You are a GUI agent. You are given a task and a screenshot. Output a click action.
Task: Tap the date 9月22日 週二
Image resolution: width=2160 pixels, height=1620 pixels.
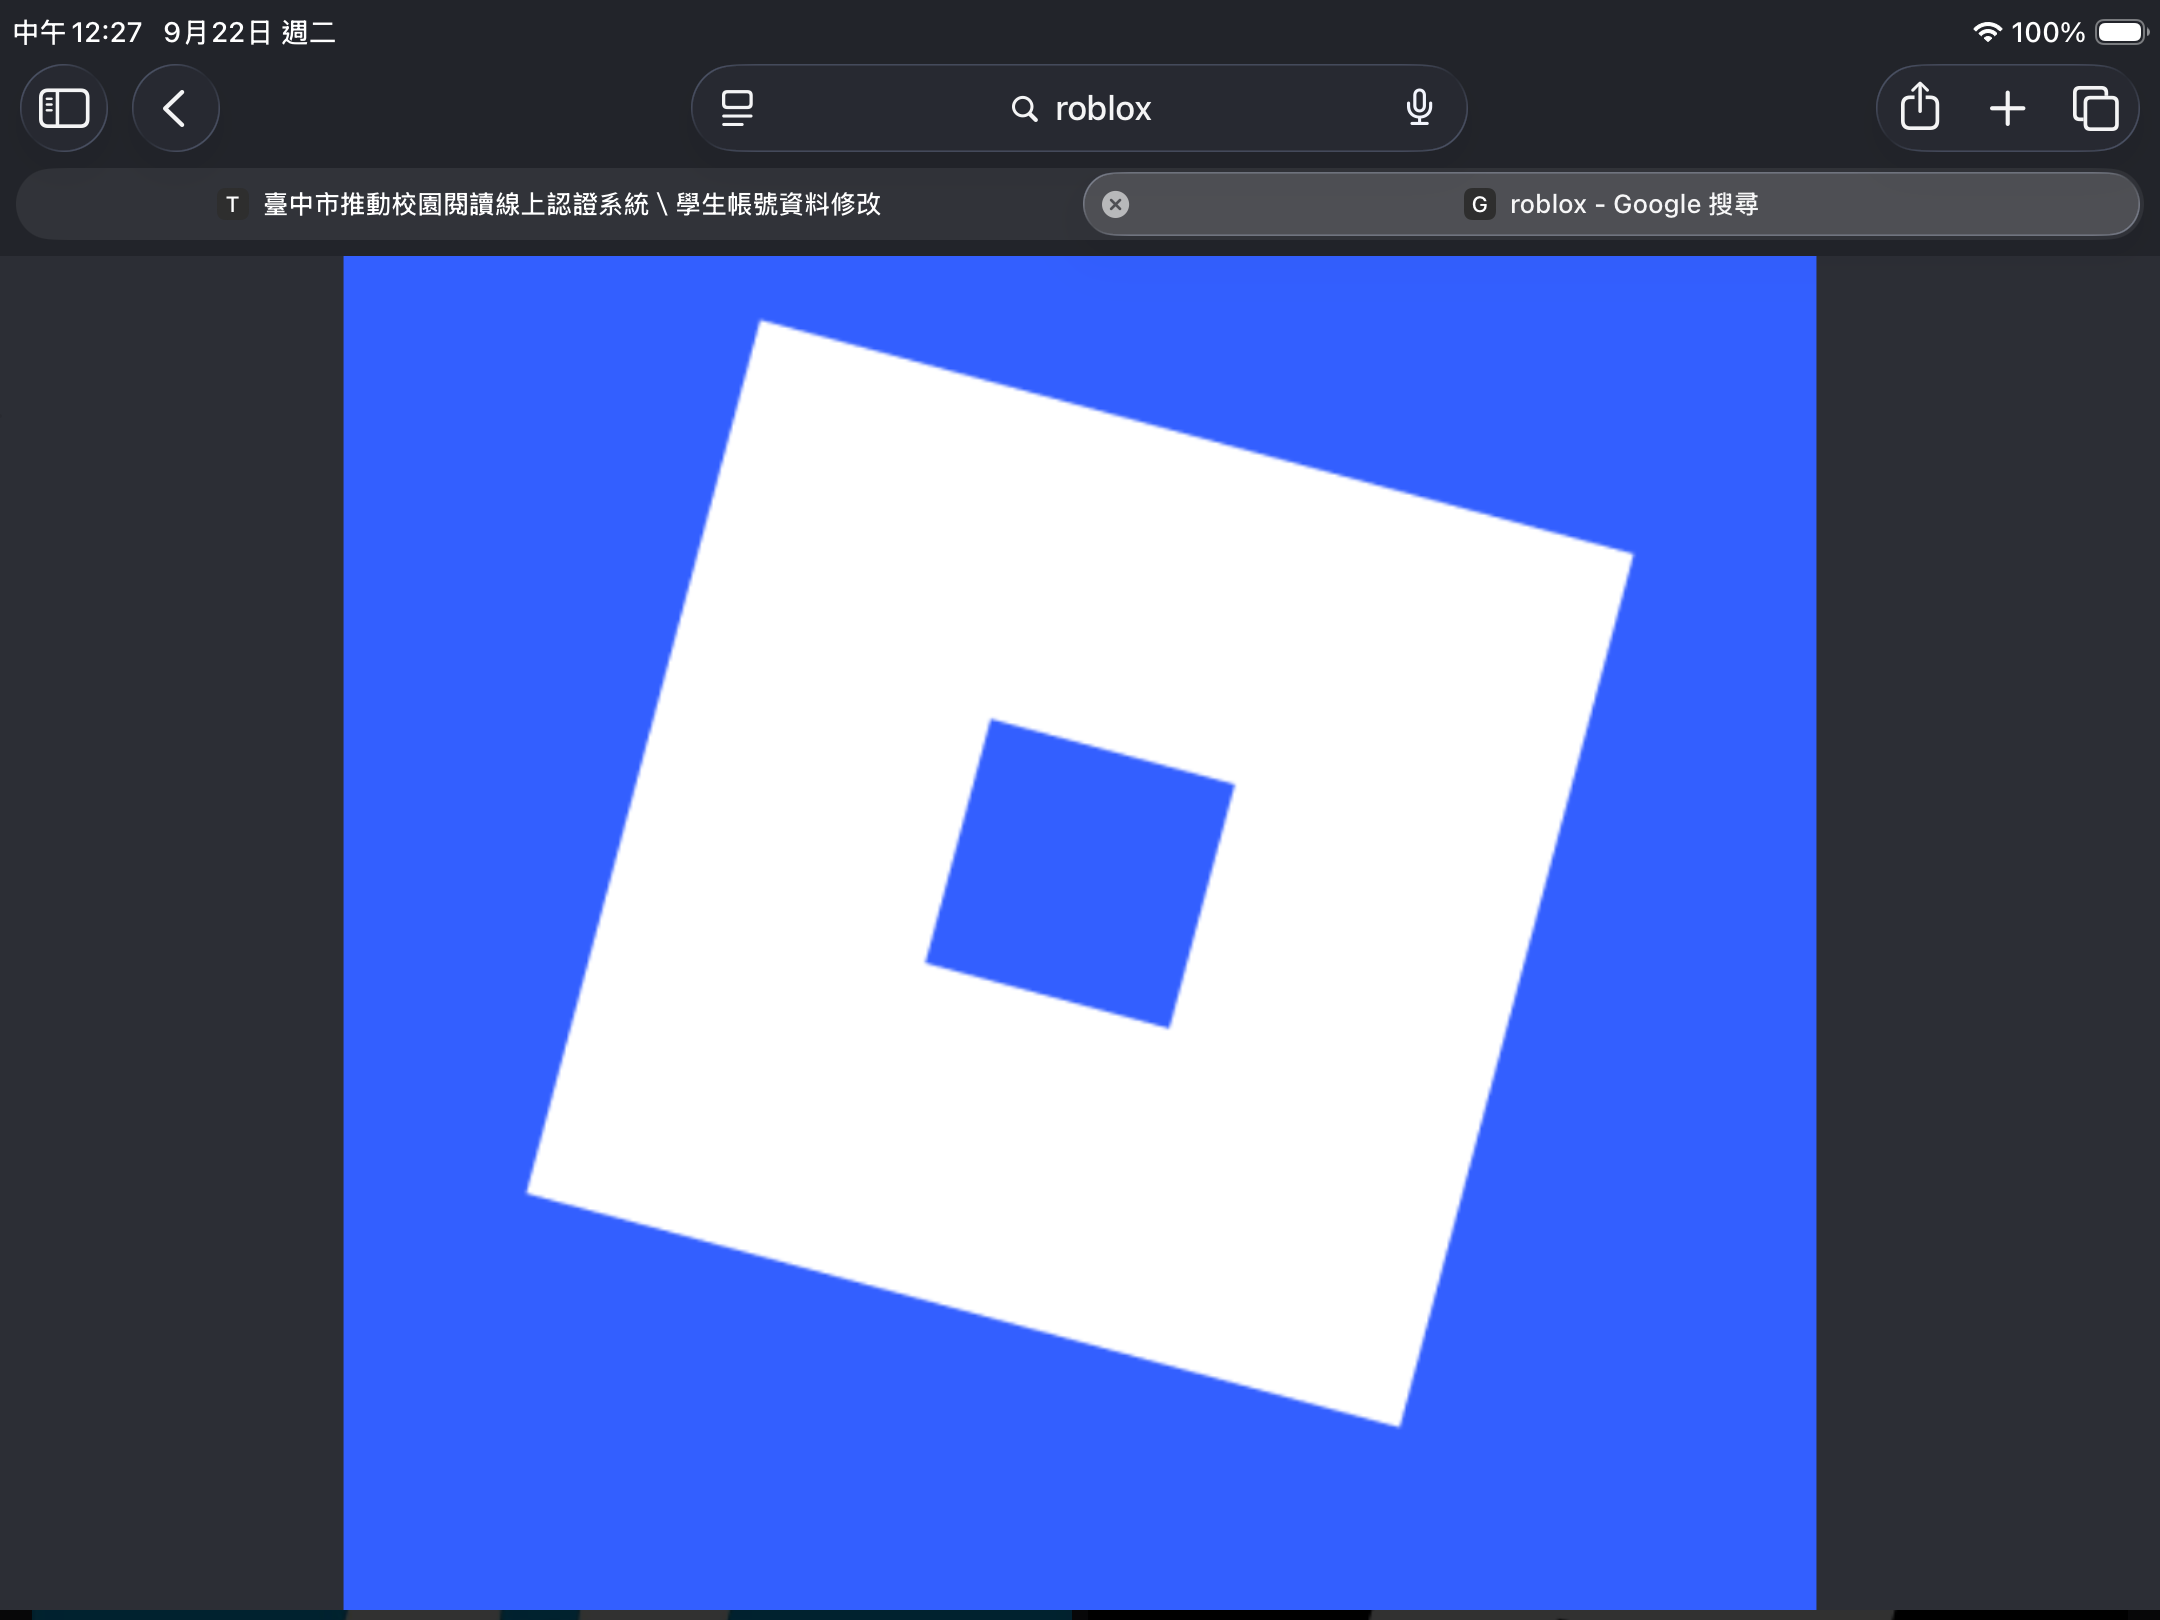[x=249, y=33]
